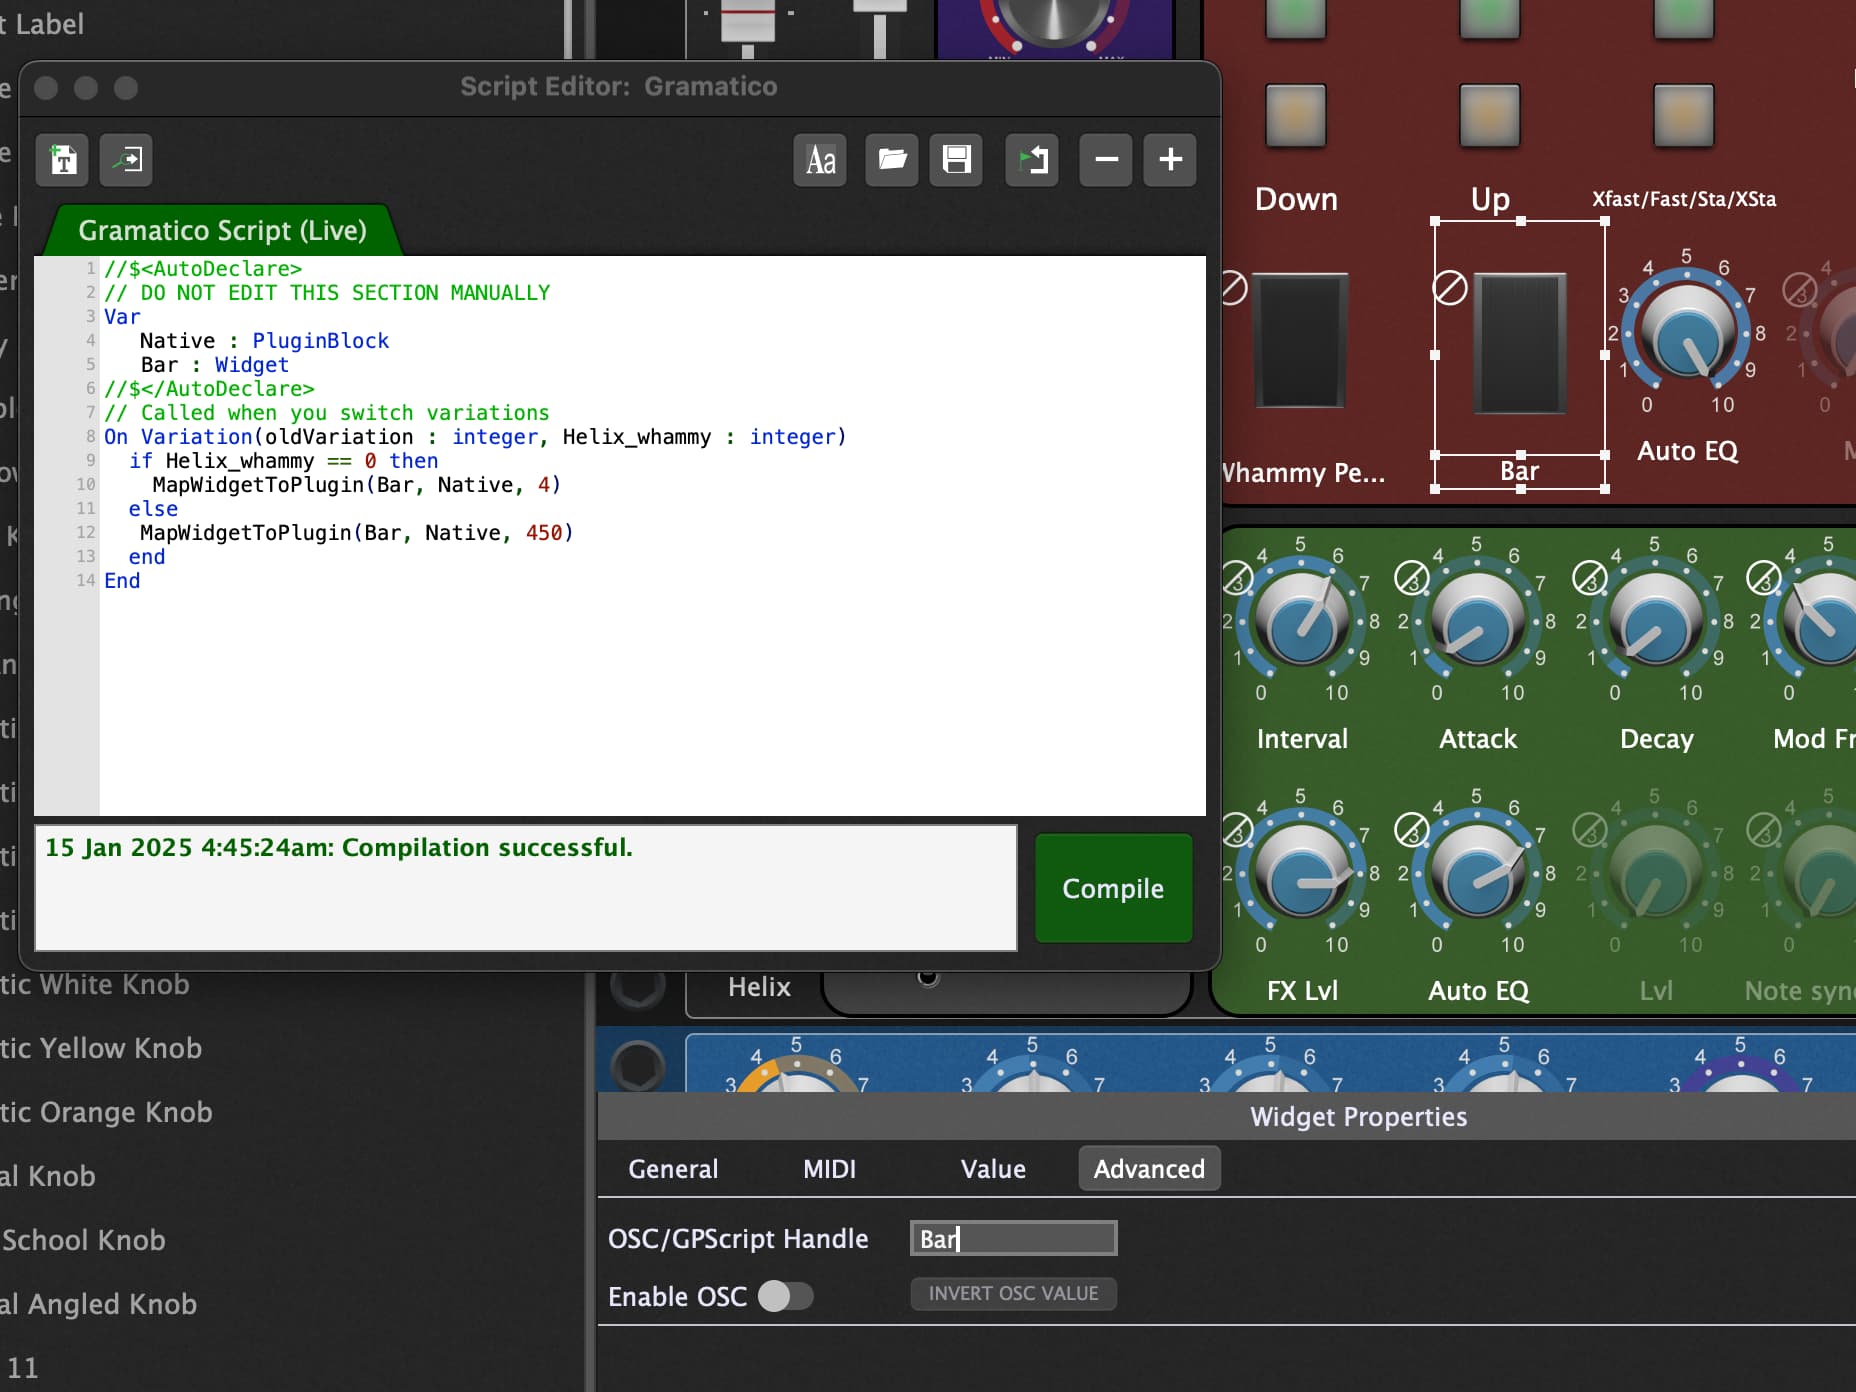Click the unmapped icon beside Down pedal
The height and width of the screenshot is (1392, 1856).
[x=1234, y=288]
